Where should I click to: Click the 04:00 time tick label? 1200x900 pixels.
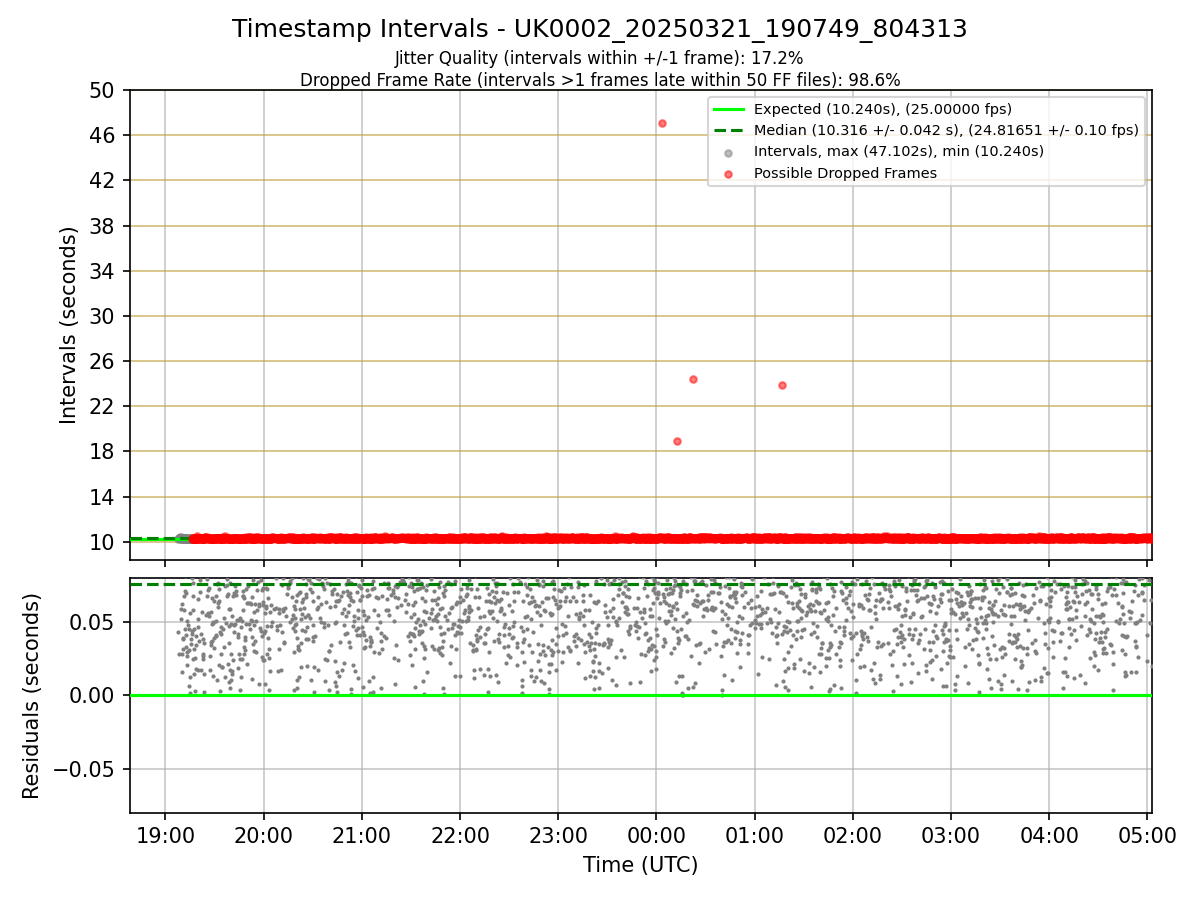[1049, 836]
